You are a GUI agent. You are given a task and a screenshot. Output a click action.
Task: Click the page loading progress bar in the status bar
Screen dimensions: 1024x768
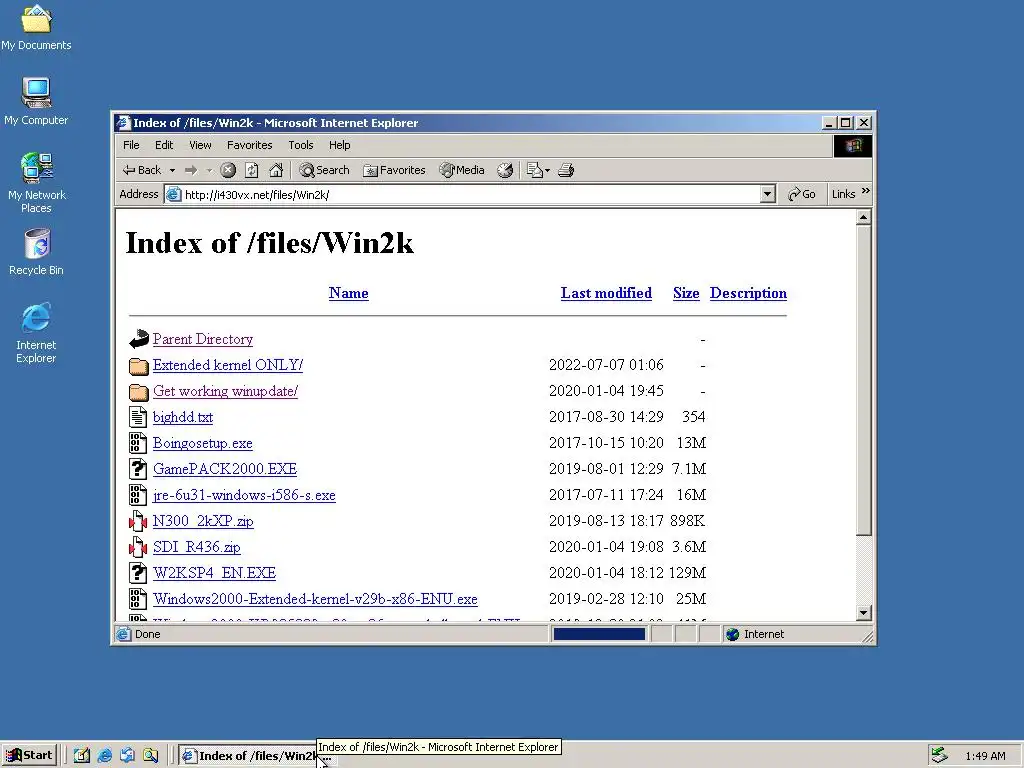click(x=599, y=634)
